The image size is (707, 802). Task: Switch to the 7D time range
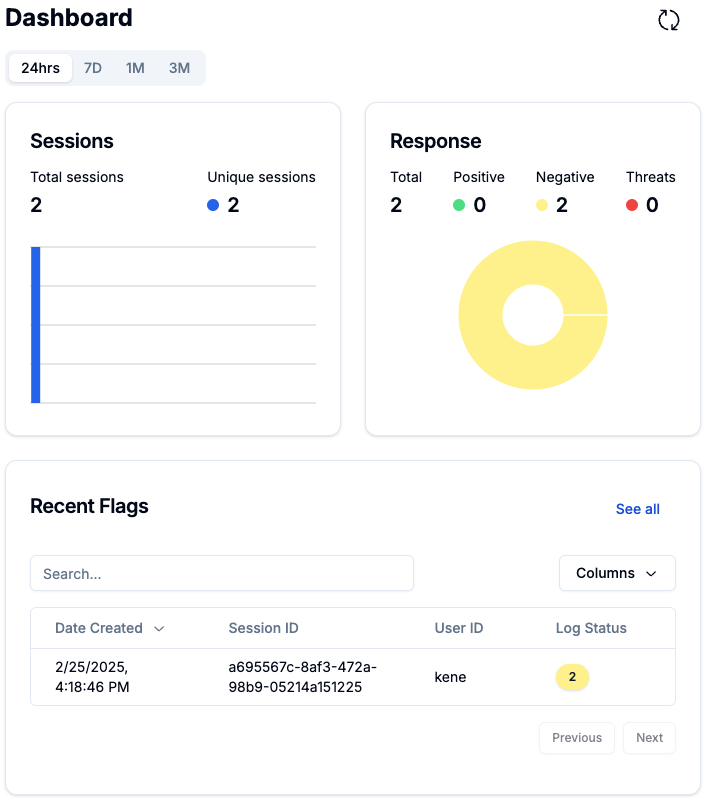tap(93, 68)
